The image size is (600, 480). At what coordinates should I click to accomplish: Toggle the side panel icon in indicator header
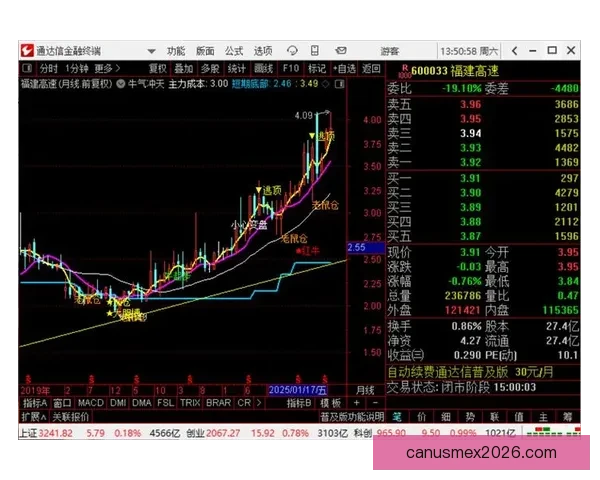coord(339,84)
